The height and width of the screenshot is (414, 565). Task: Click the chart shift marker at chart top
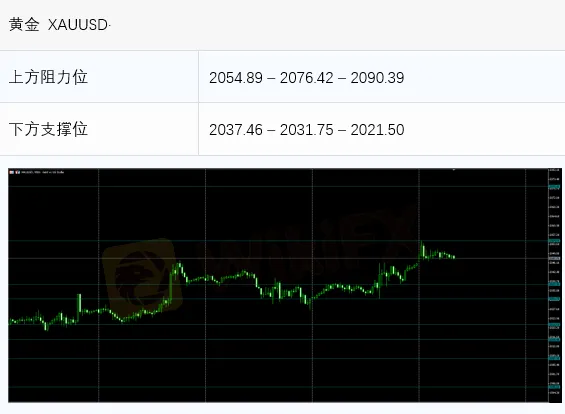tap(454, 169)
